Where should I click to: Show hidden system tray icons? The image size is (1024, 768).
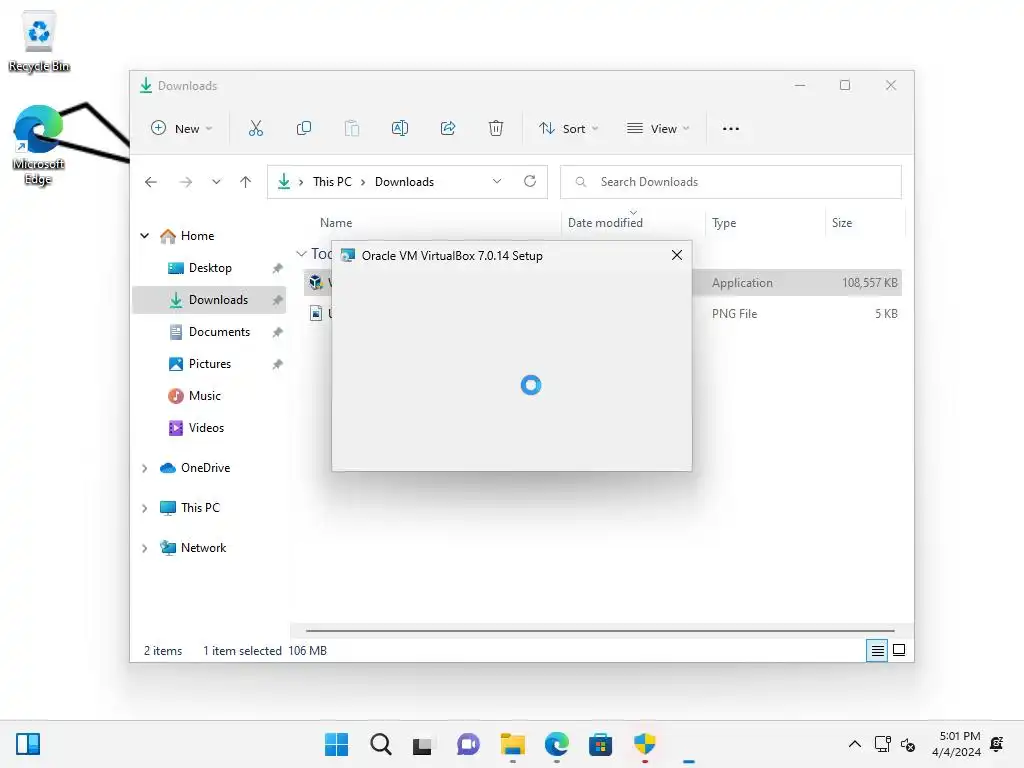click(854, 744)
